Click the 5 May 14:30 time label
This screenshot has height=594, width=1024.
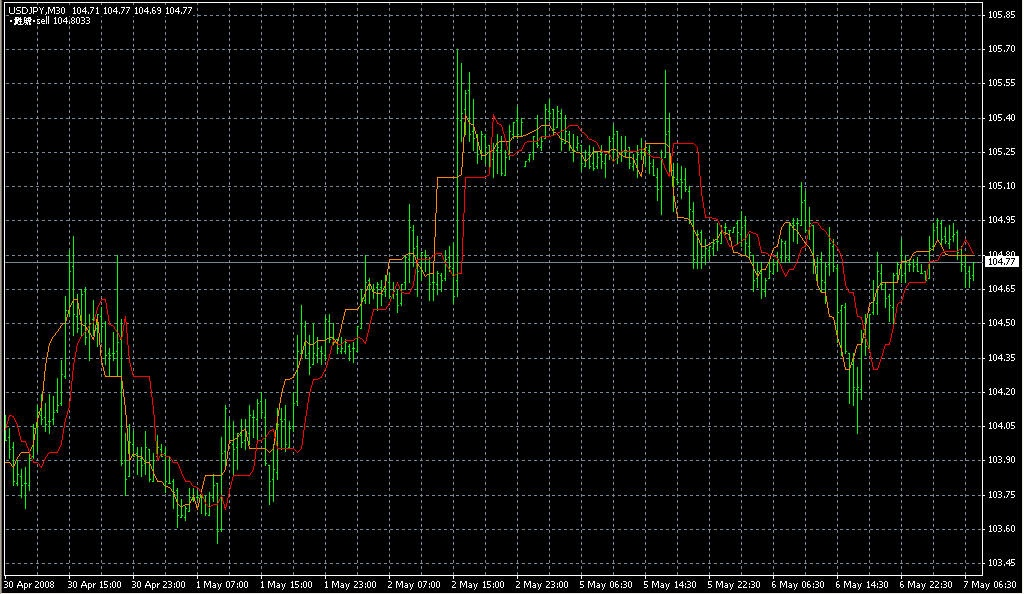click(671, 583)
